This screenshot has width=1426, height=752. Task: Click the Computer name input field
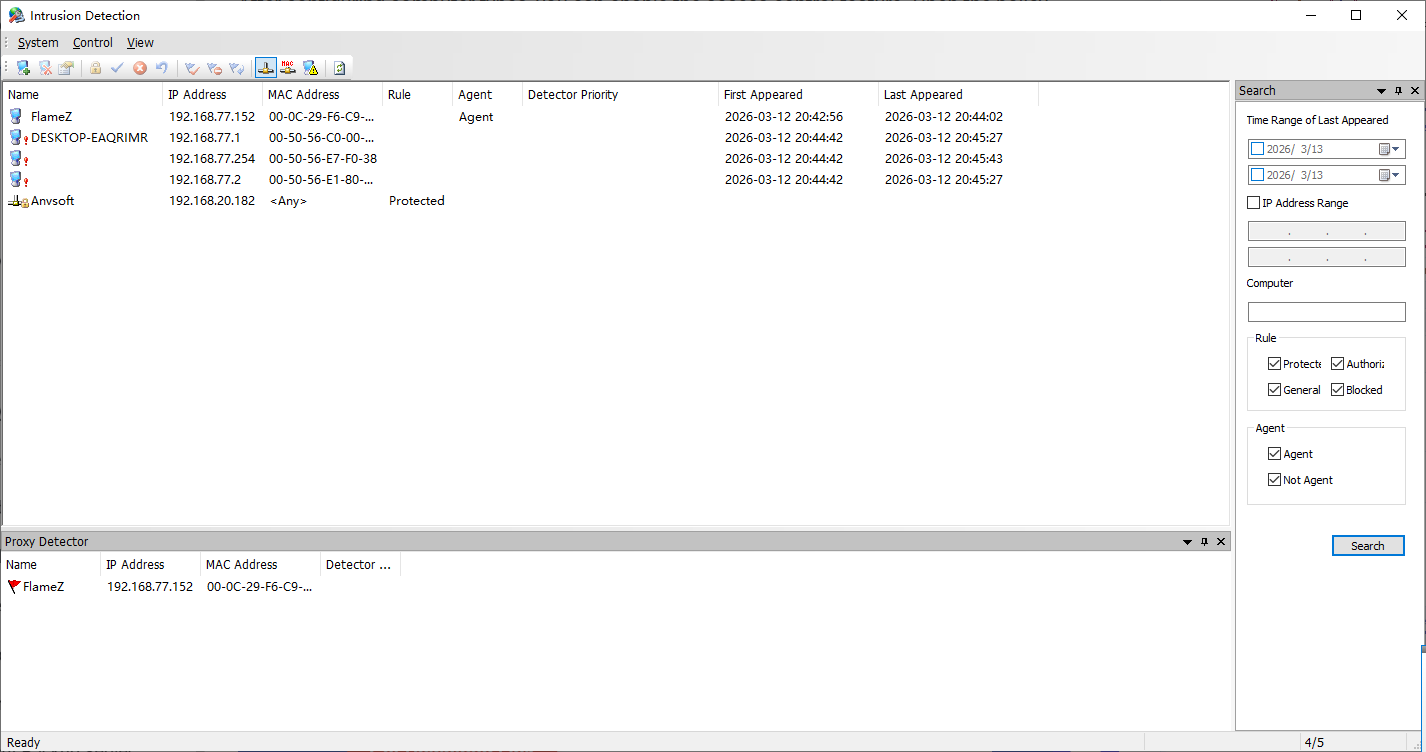[1326, 311]
